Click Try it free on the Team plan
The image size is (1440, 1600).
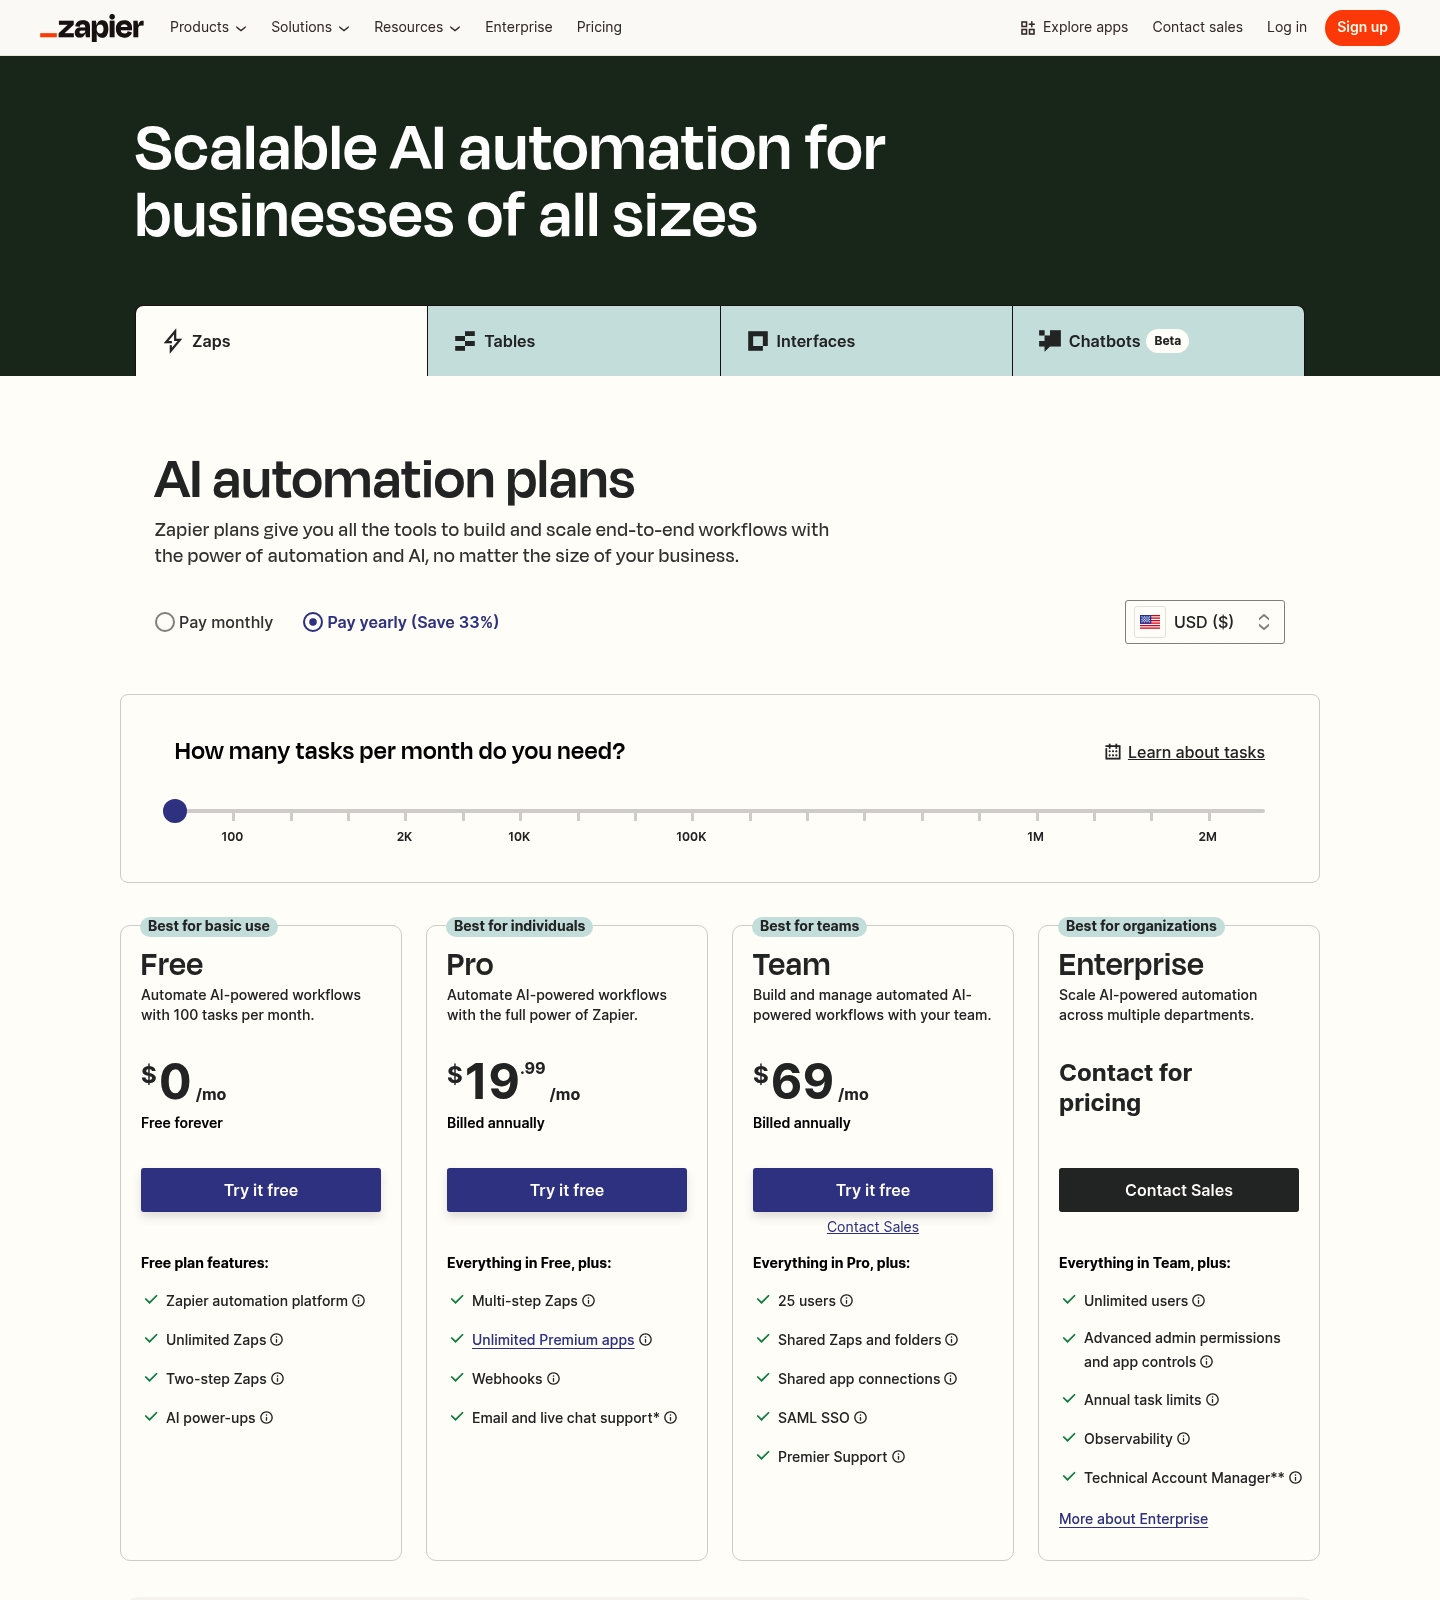873,1190
